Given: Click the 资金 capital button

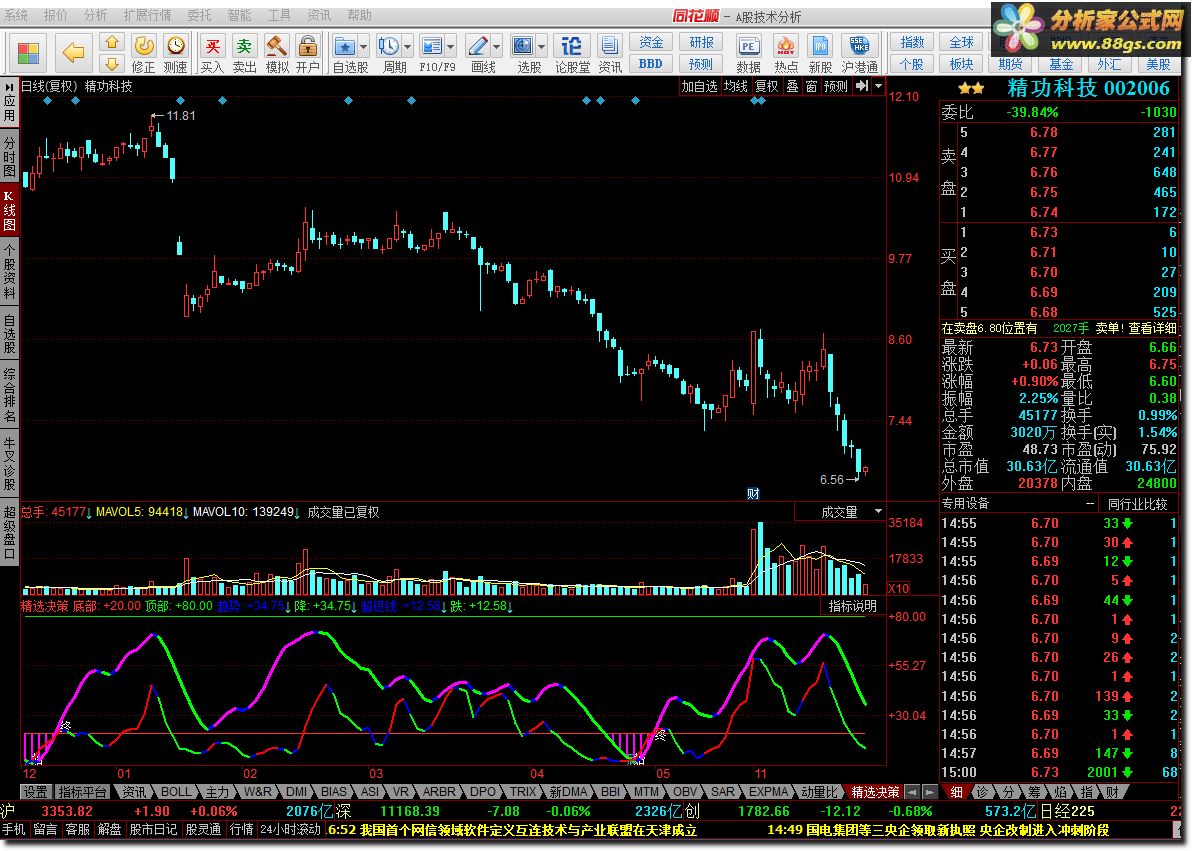Looking at the screenshot, I should click(651, 43).
